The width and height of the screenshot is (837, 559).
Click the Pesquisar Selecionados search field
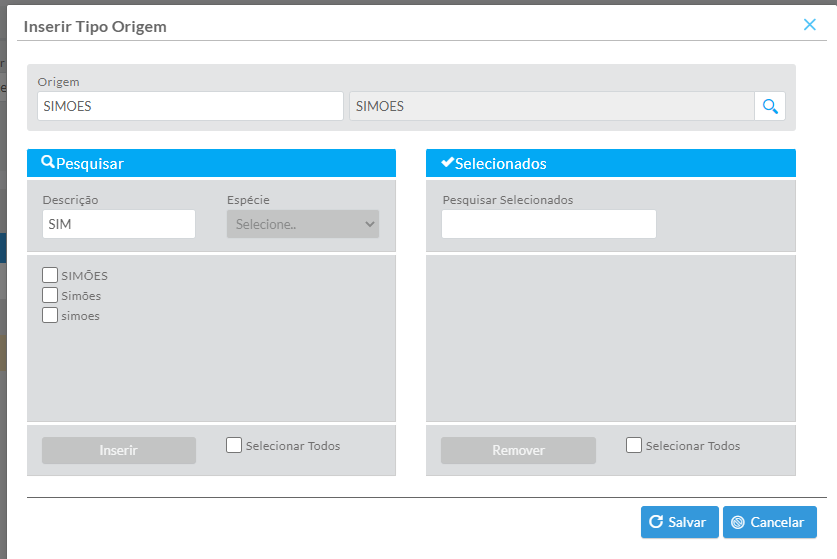pos(549,224)
